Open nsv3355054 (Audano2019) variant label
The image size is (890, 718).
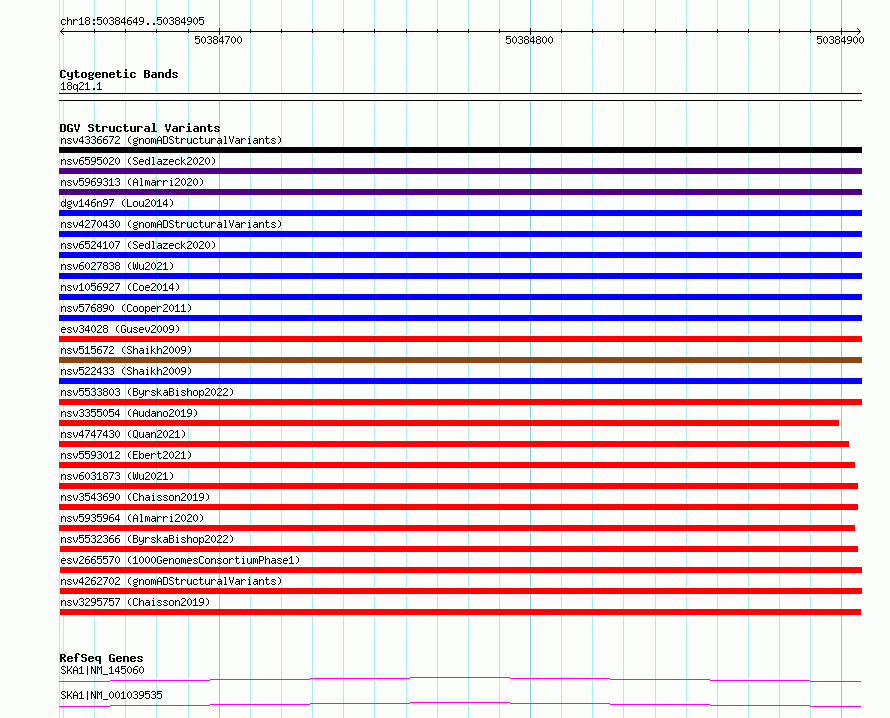(x=129, y=413)
